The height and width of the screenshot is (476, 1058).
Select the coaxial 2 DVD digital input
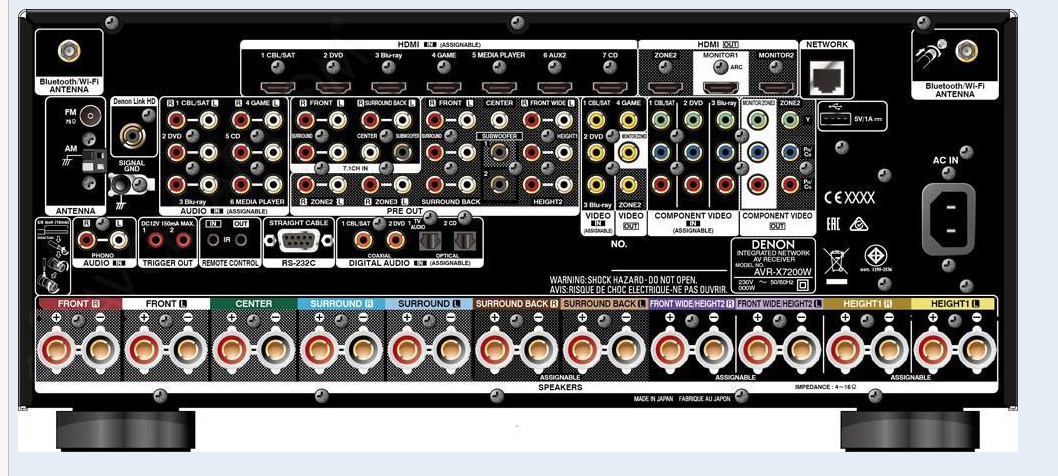pyautogui.click(x=395, y=239)
